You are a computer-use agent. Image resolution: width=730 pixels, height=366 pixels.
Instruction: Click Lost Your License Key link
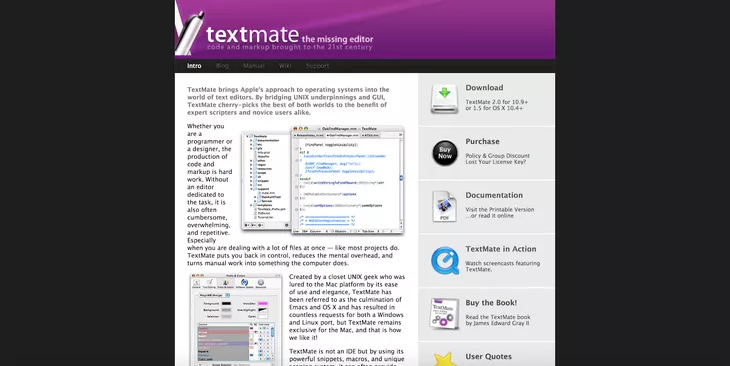point(496,162)
